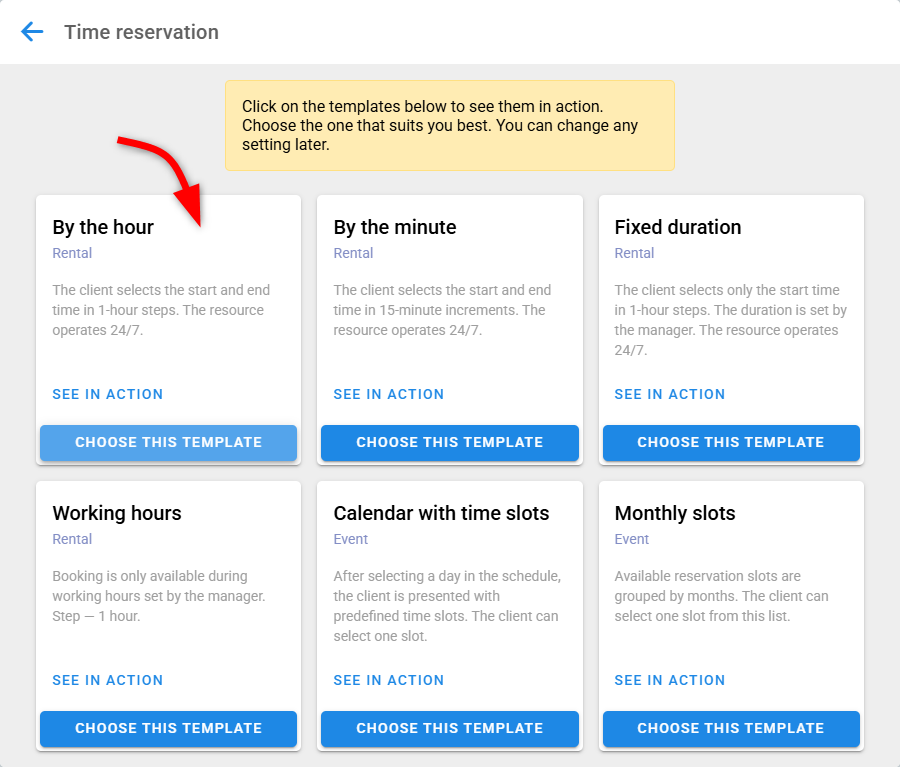
Task: Click the Event label under Monthly slots
Action: click(631, 539)
